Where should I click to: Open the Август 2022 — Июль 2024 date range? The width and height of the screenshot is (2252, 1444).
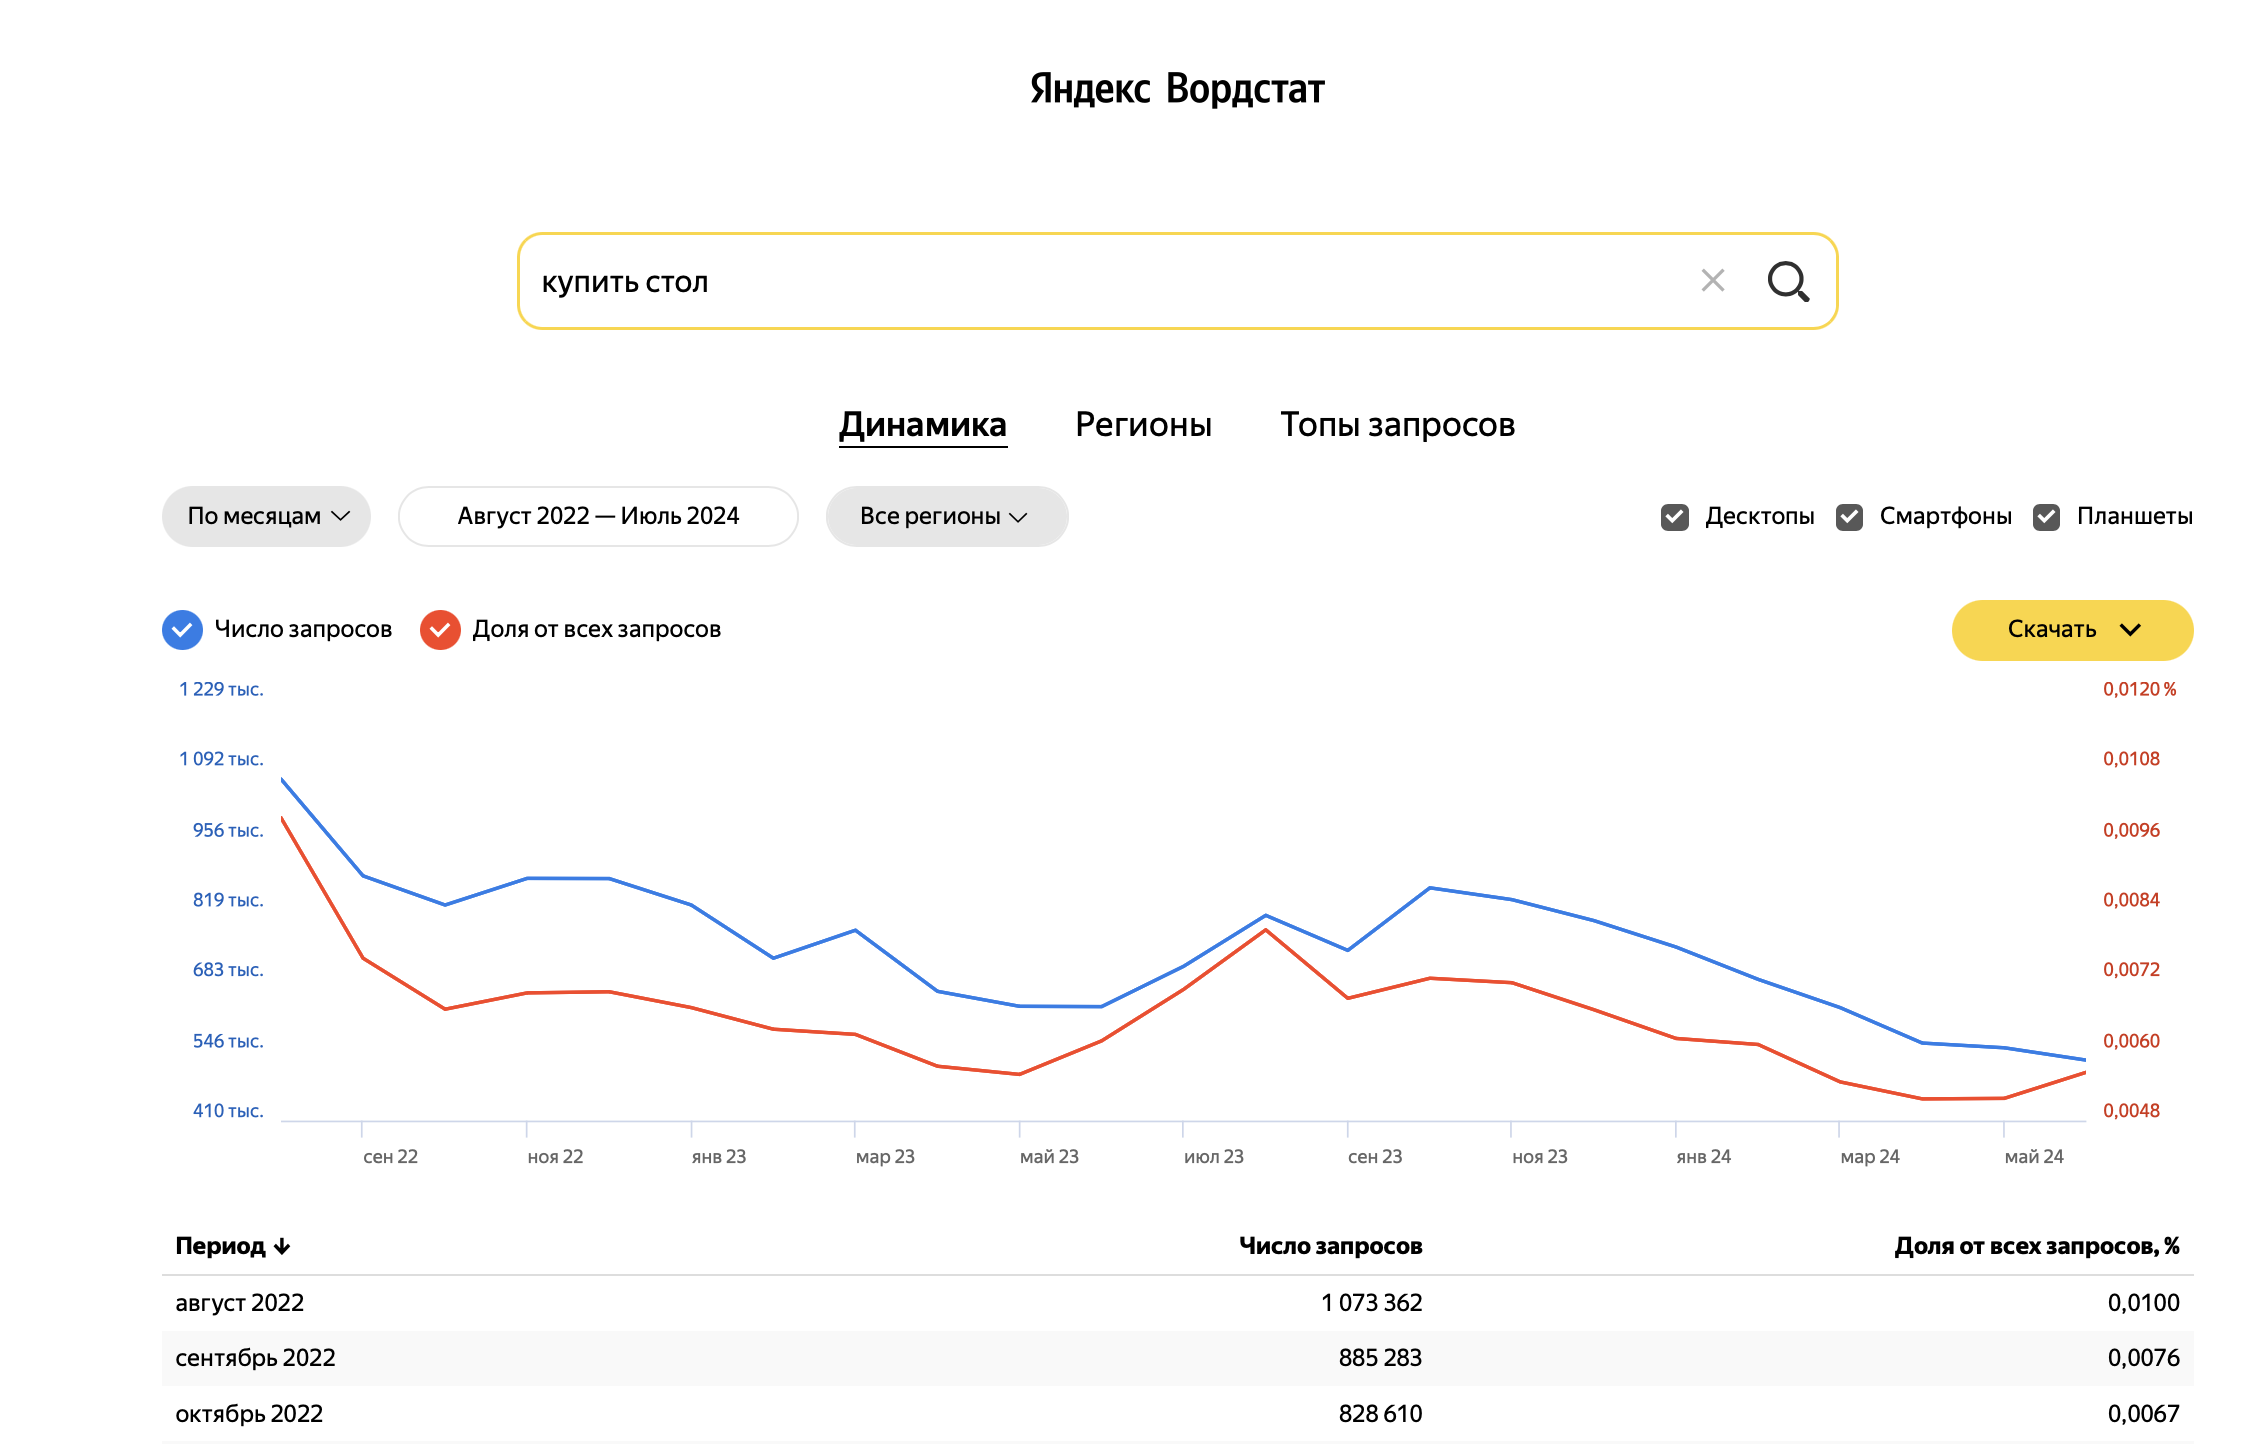pos(598,516)
